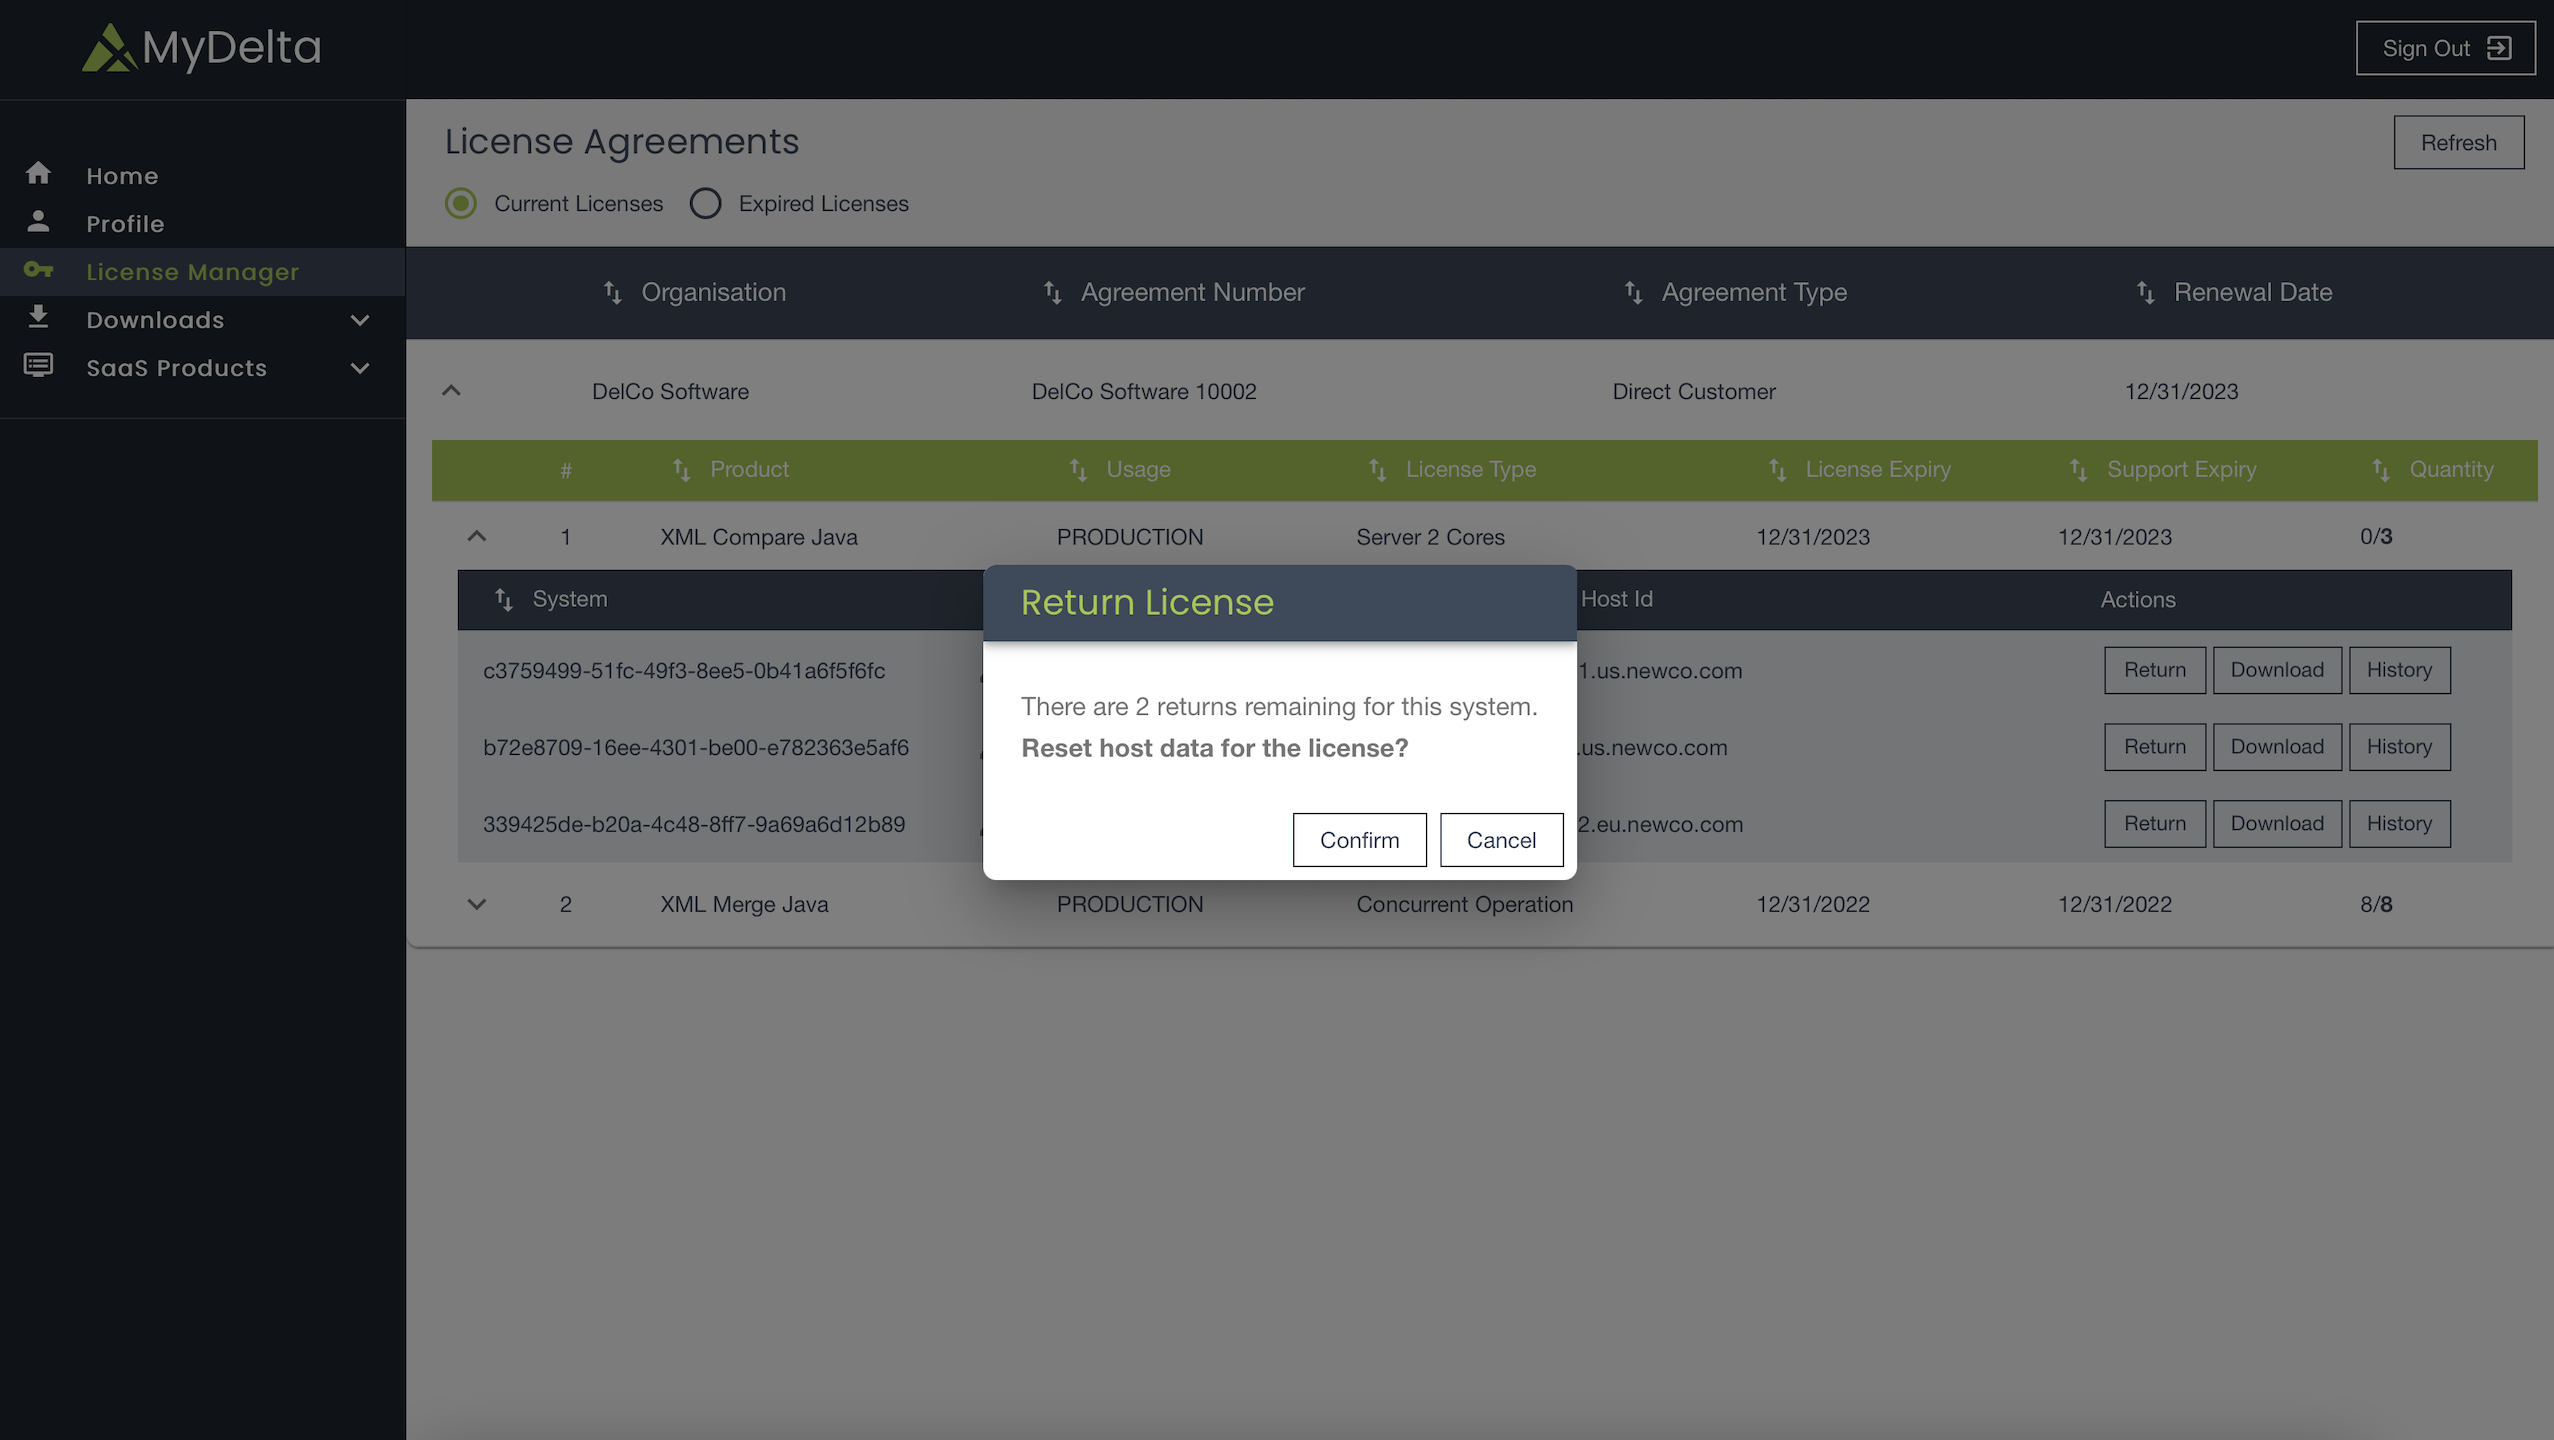The image size is (2554, 1440).
Task: Select the Current Licenses radio button
Action: click(x=461, y=203)
